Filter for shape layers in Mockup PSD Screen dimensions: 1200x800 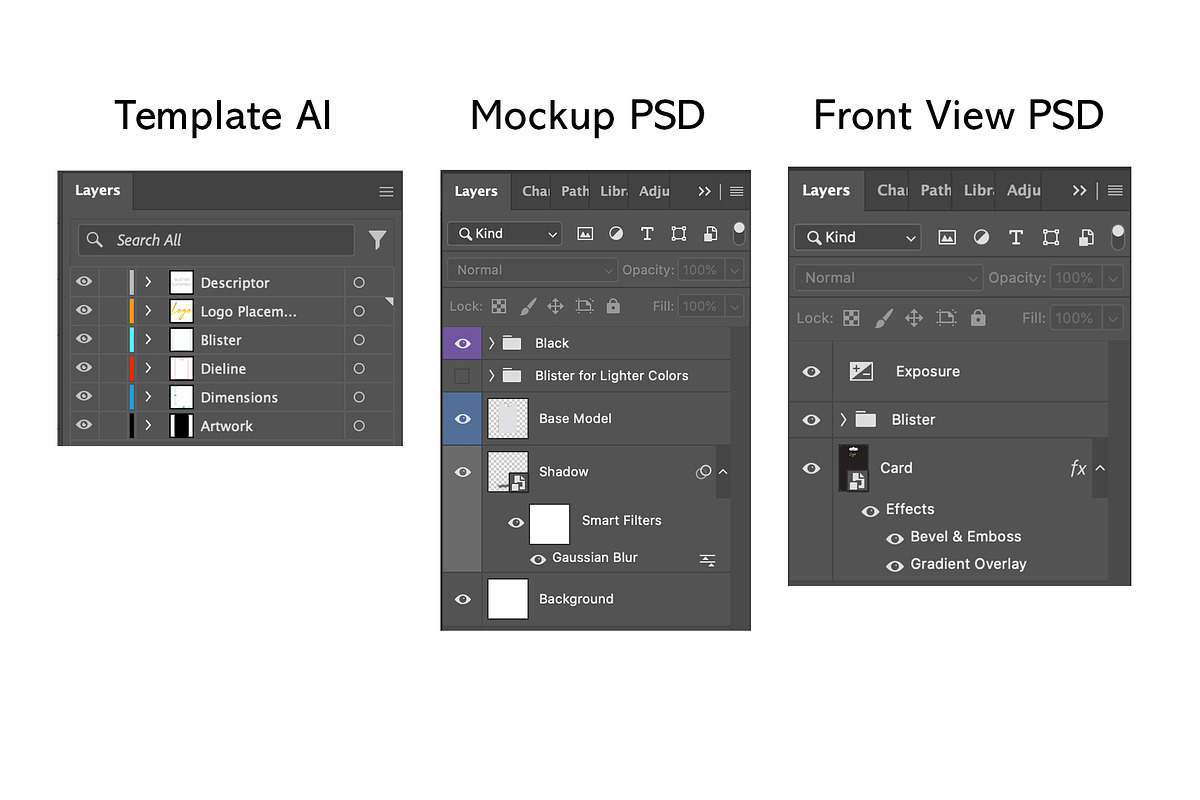(679, 234)
